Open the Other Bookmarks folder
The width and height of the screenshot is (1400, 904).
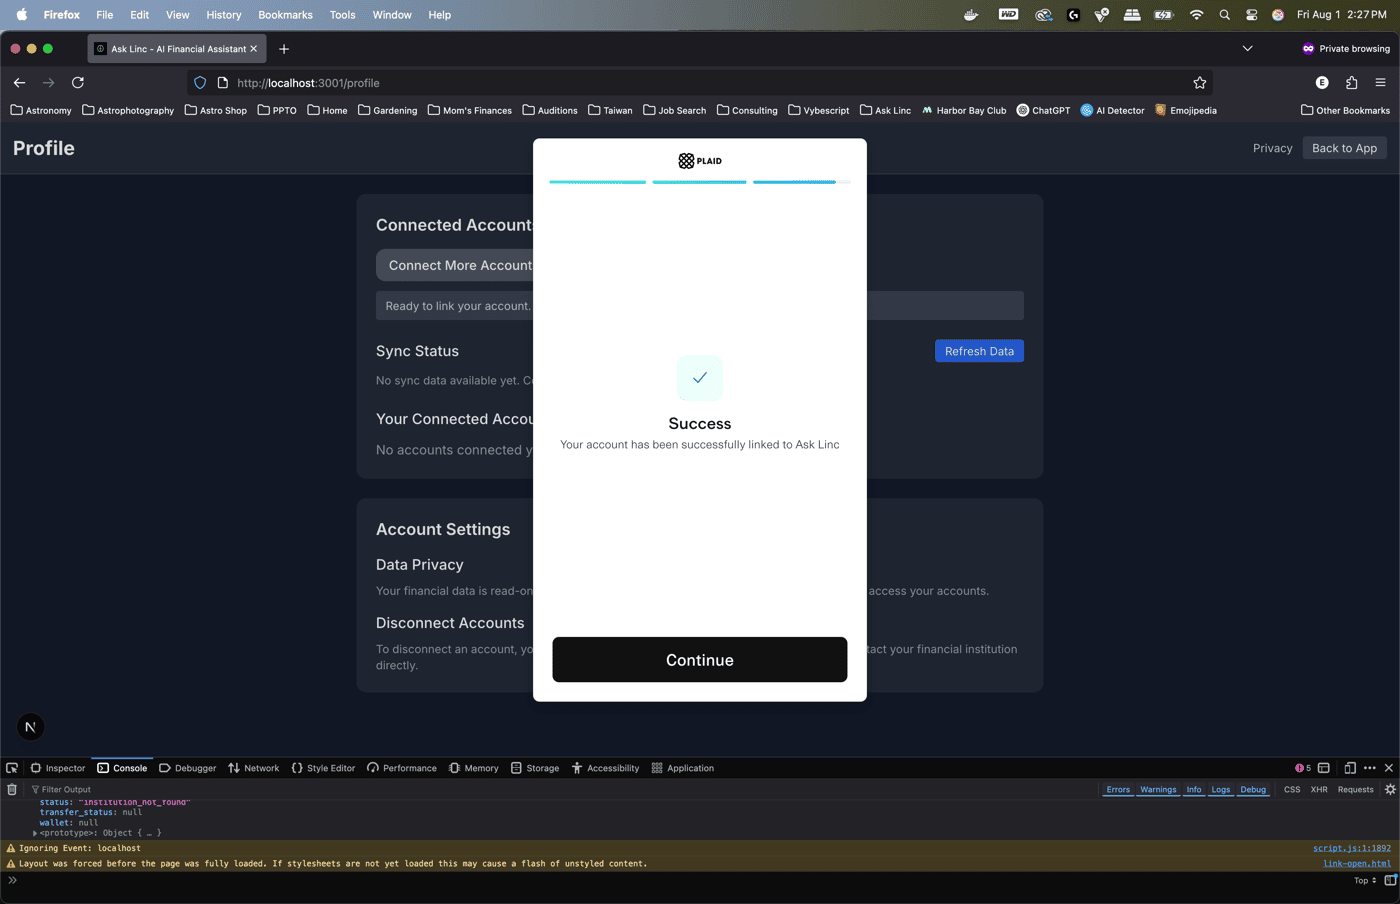(1345, 111)
